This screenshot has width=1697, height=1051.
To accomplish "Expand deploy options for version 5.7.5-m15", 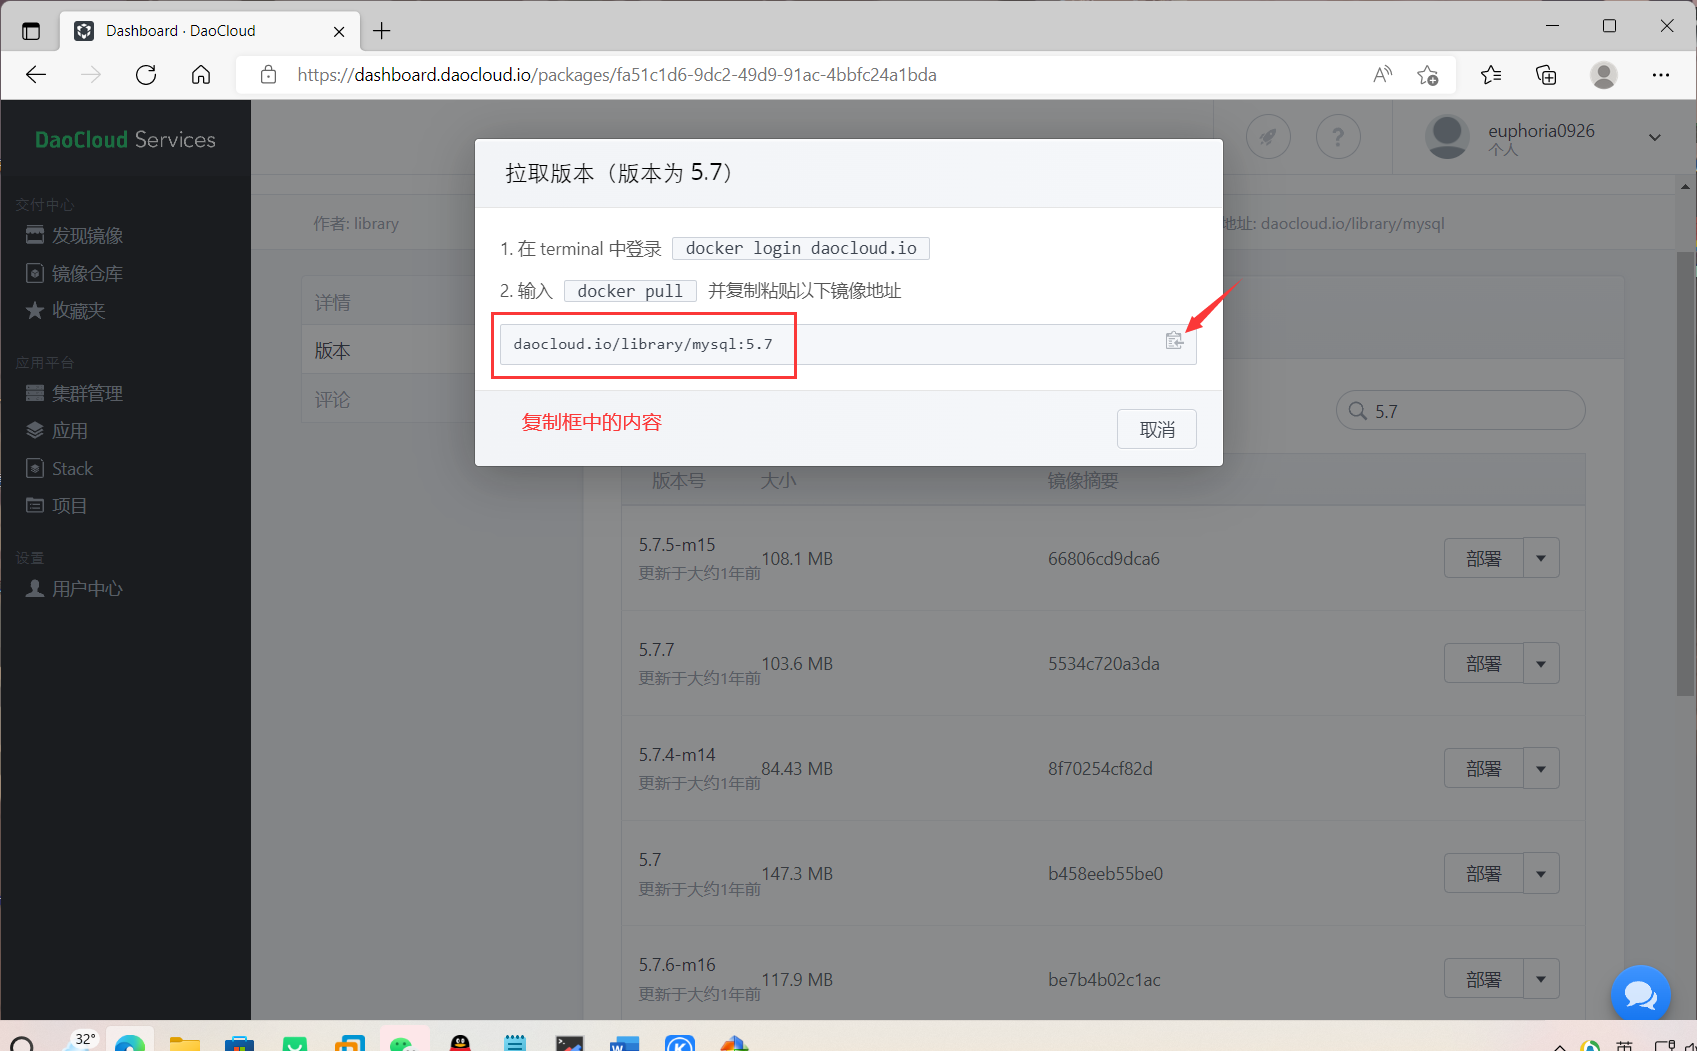I will (x=1541, y=558).
